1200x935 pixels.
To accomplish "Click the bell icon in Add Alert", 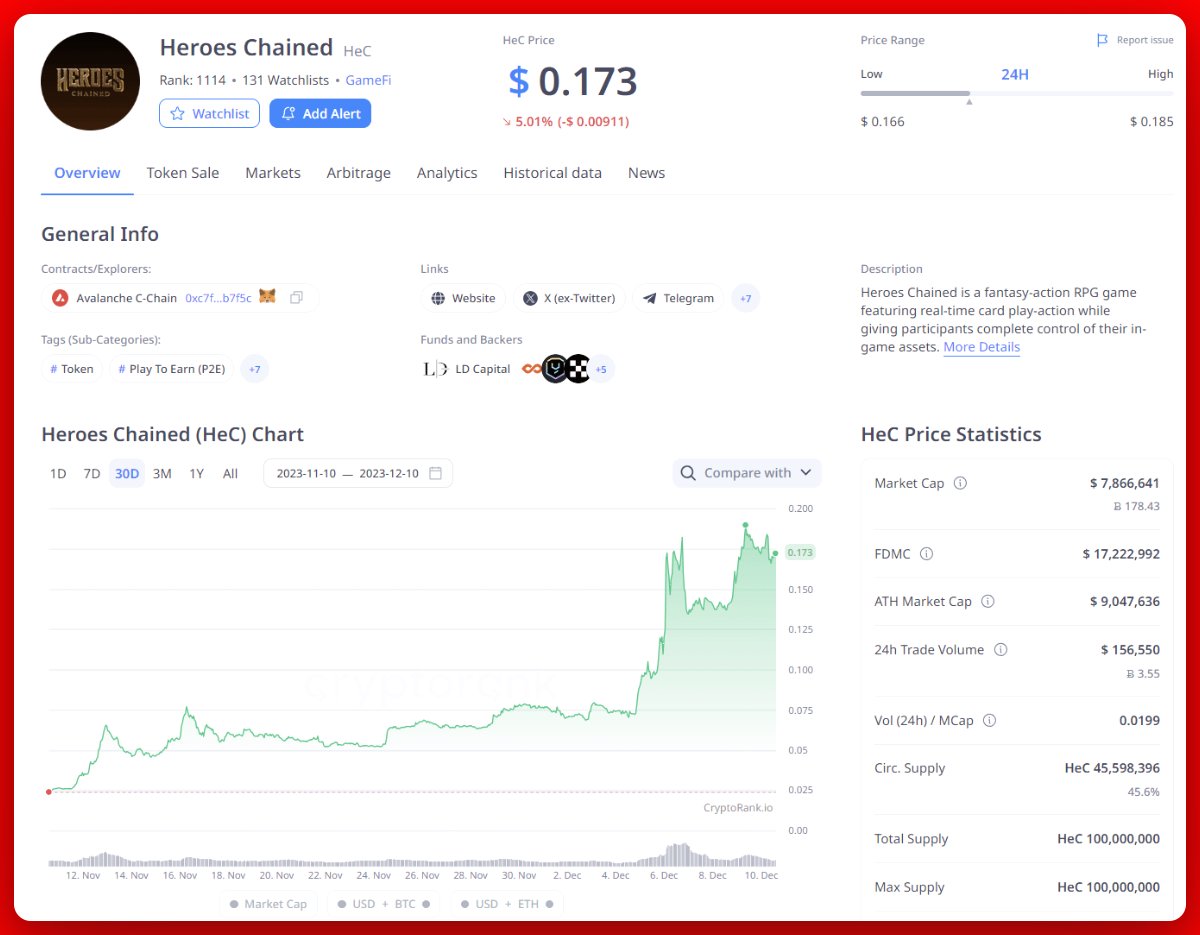I will click(x=288, y=113).
